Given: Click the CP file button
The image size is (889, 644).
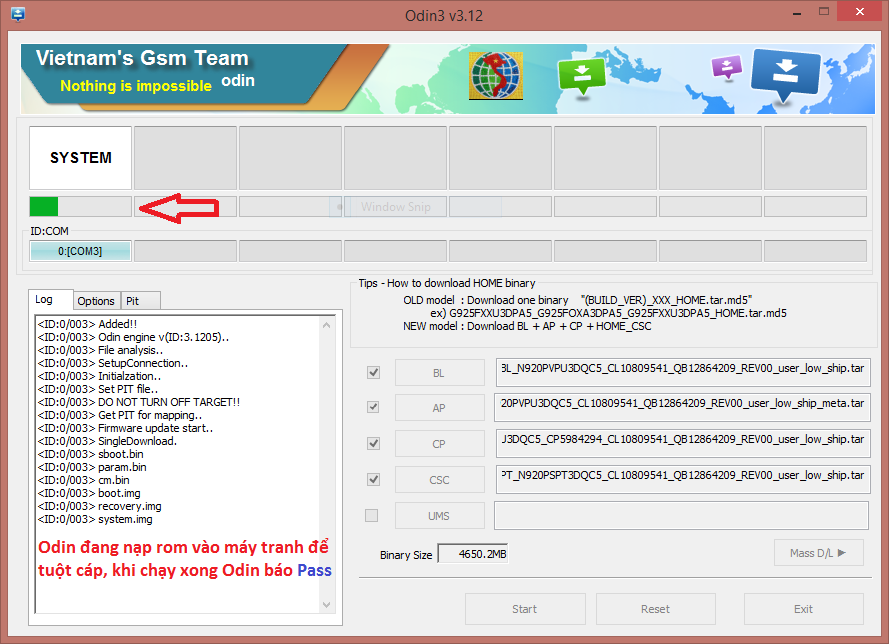Looking at the screenshot, I should (439, 444).
